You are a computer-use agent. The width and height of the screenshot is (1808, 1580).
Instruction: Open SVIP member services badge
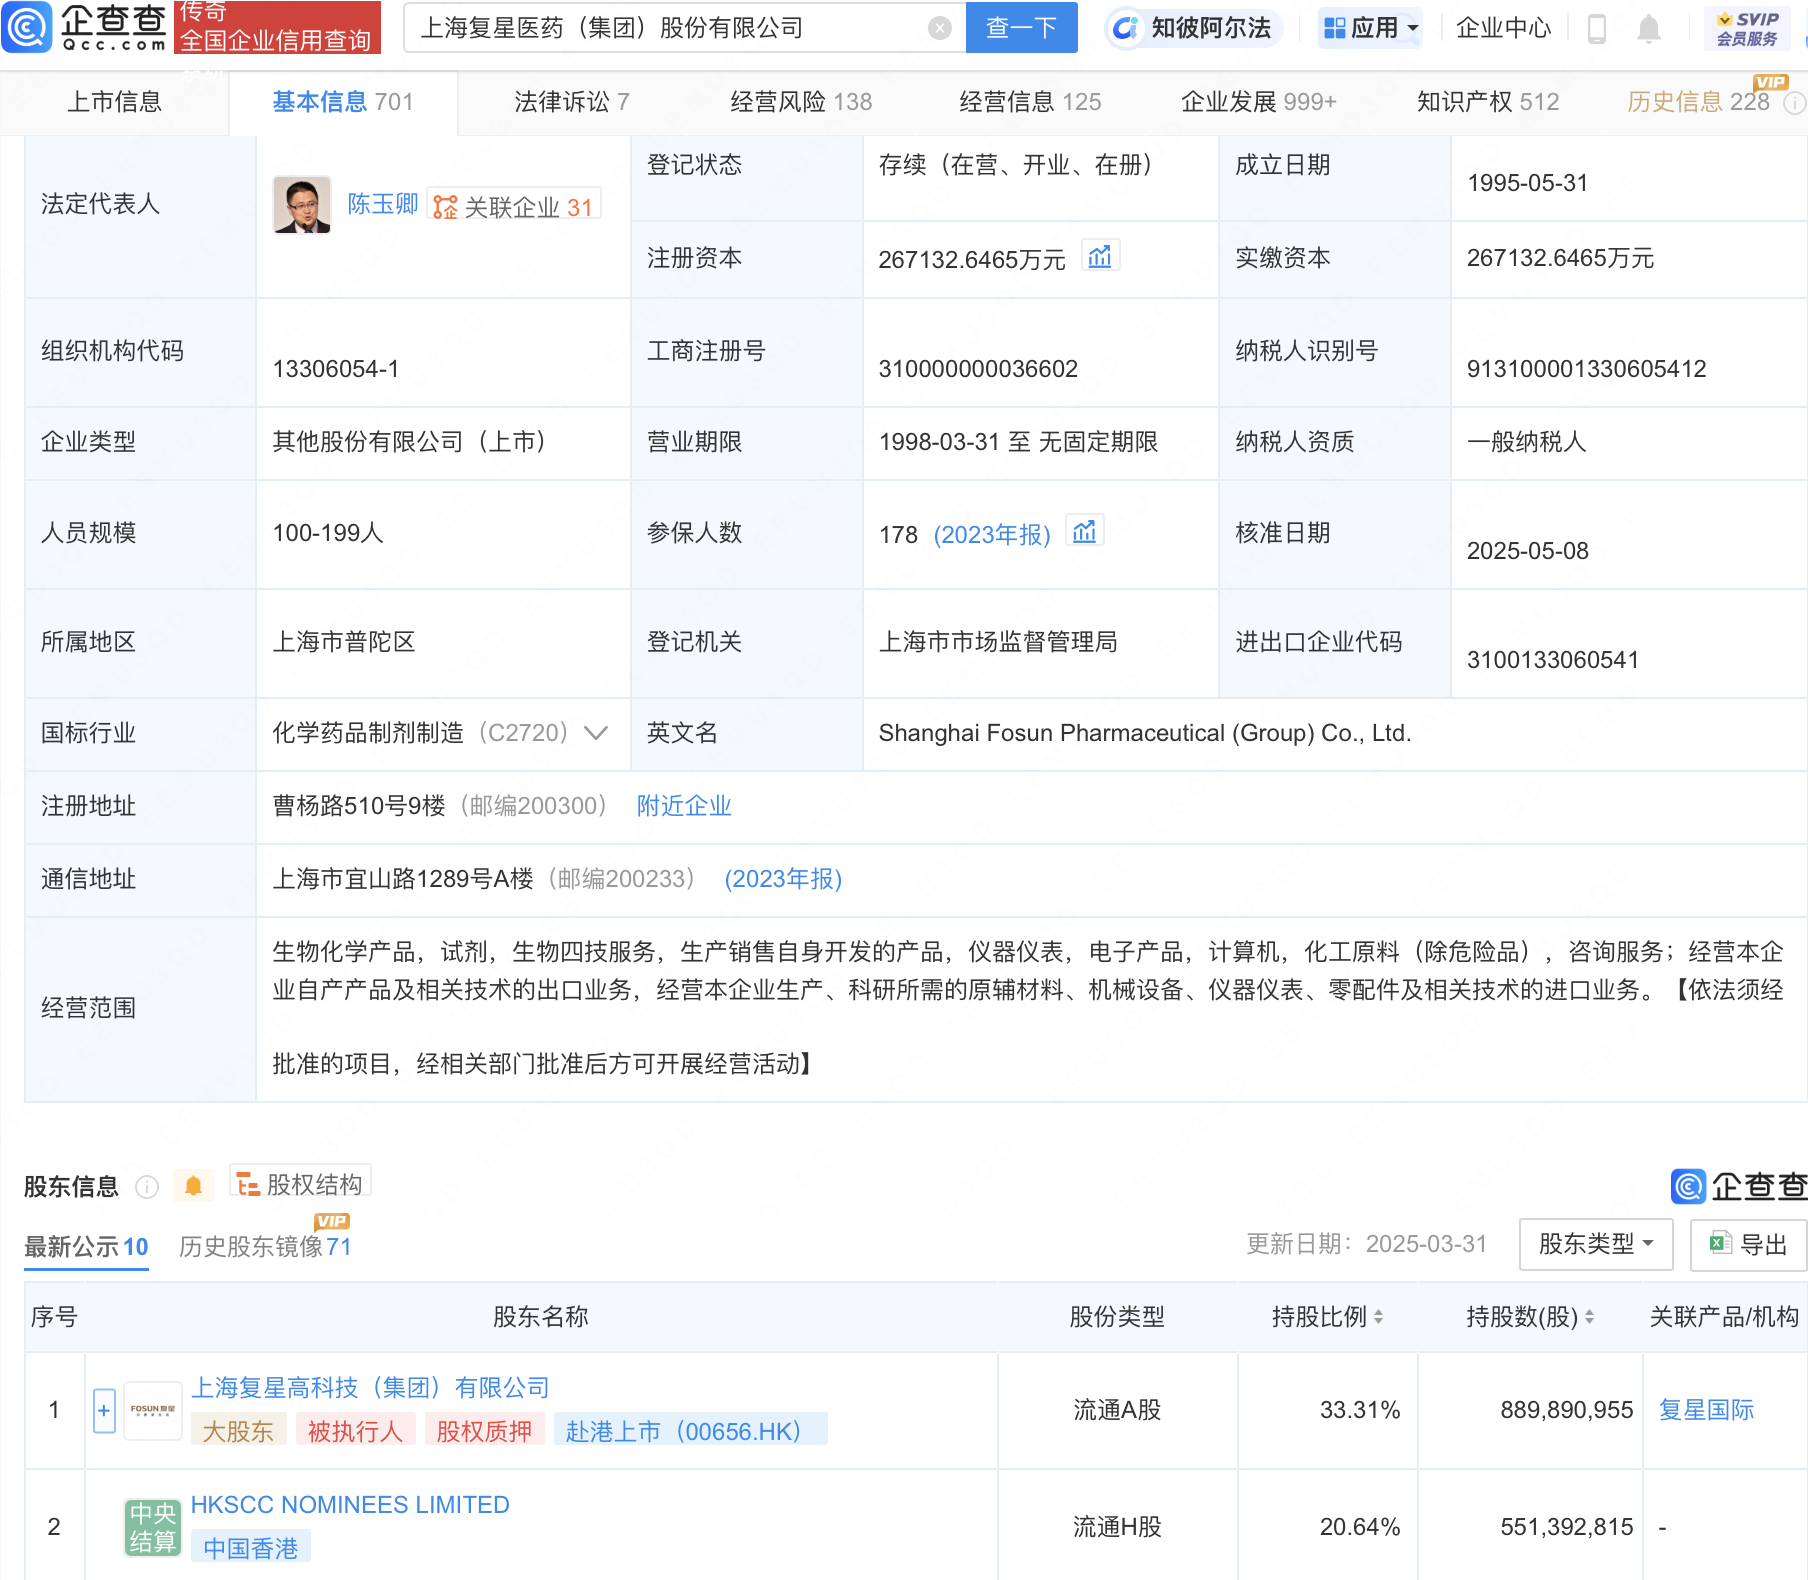(1747, 28)
